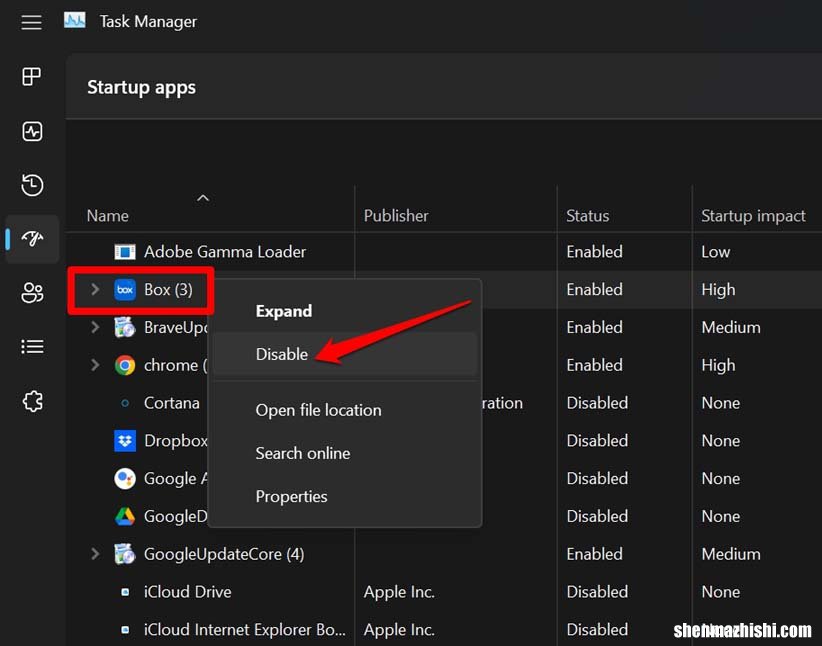Viewport: 822px width, 646px height.
Task: Choose Expand in the context menu
Action: [284, 311]
